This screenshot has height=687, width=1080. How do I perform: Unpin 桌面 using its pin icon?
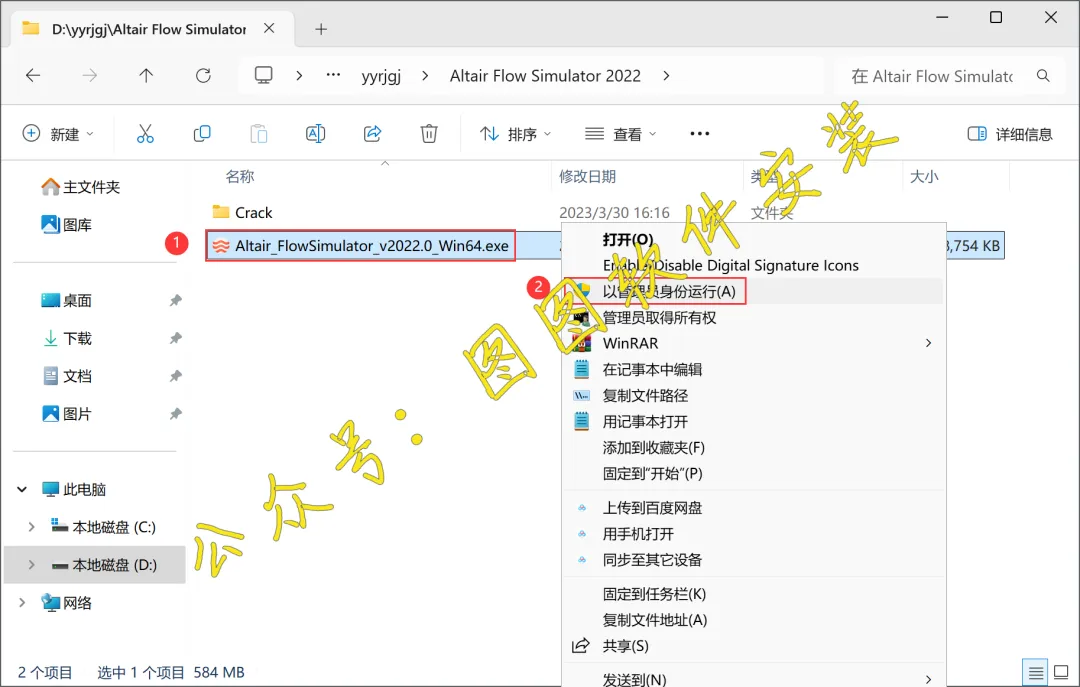click(x=176, y=300)
